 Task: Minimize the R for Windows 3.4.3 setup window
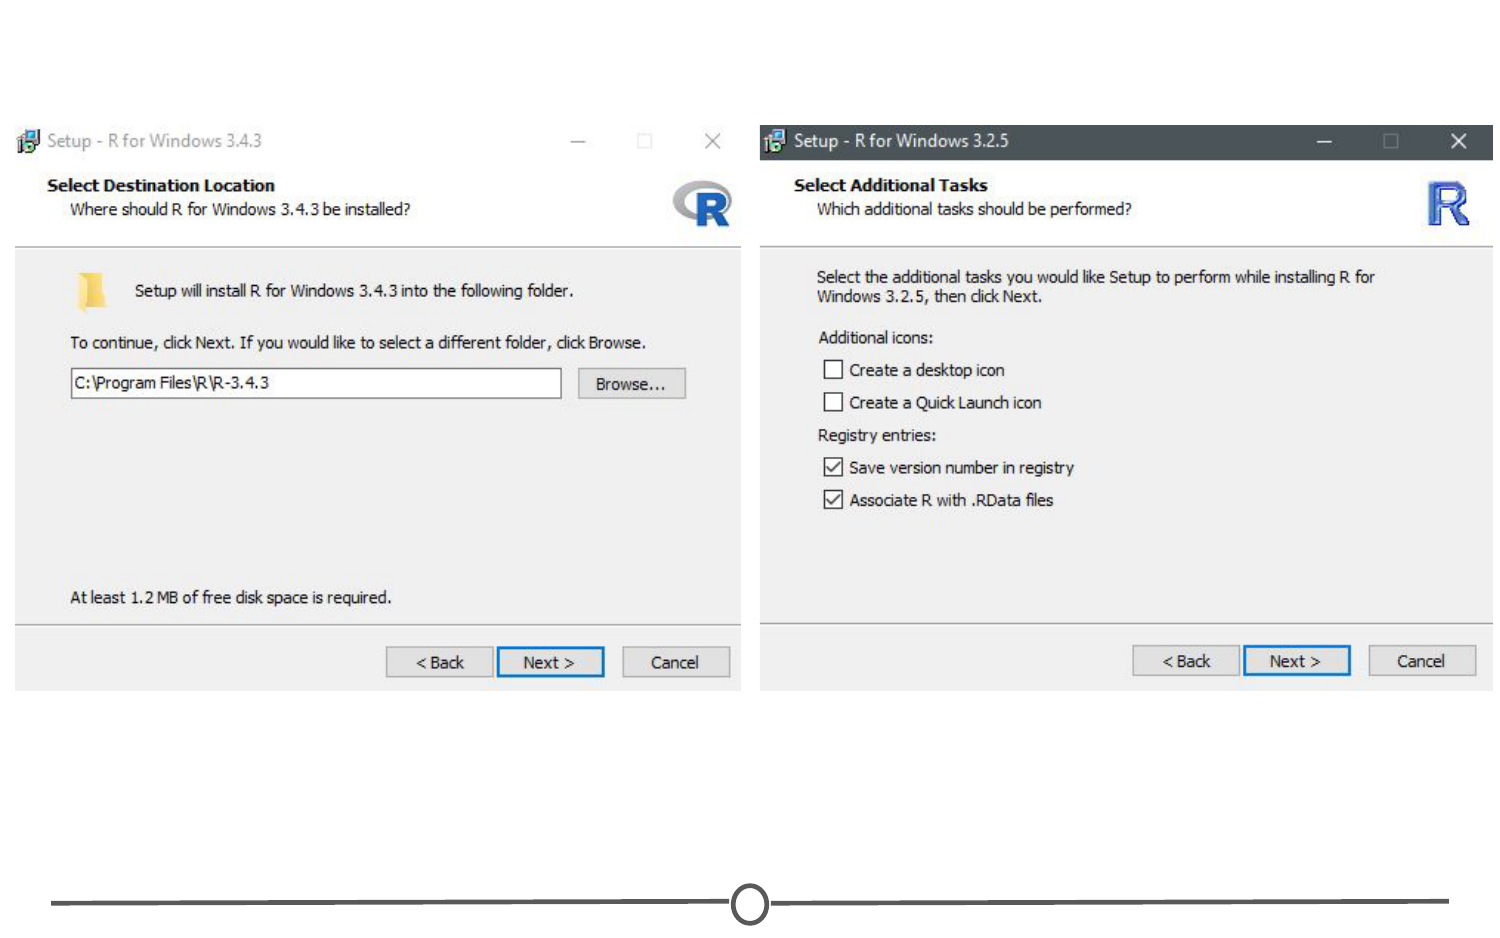[x=578, y=142]
